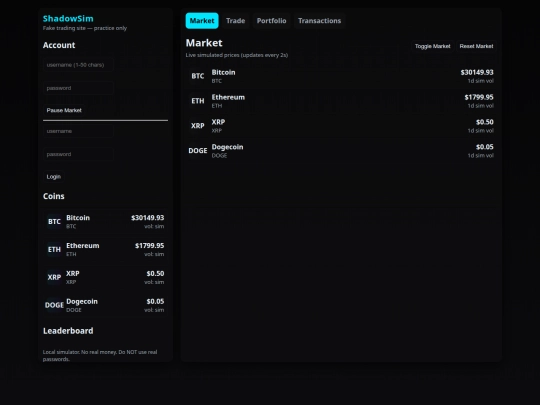Select Ethereum name in the Market list
This screenshot has width=540, height=405.
(x=228, y=97)
